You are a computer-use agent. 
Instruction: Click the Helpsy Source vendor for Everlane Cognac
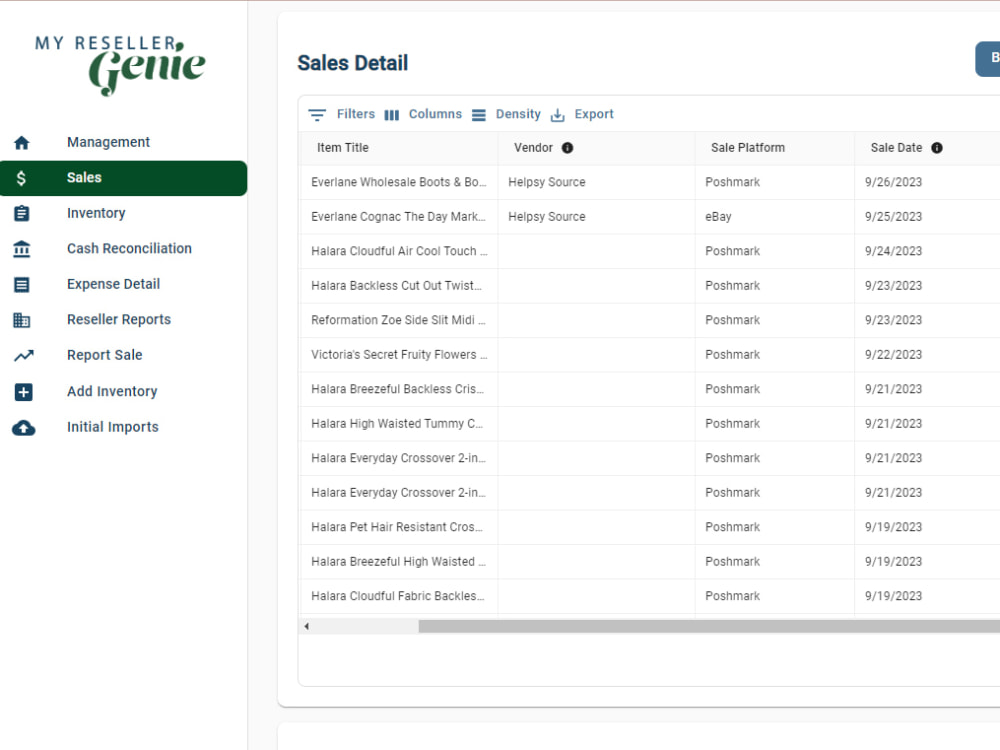click(x=596, y=217)
